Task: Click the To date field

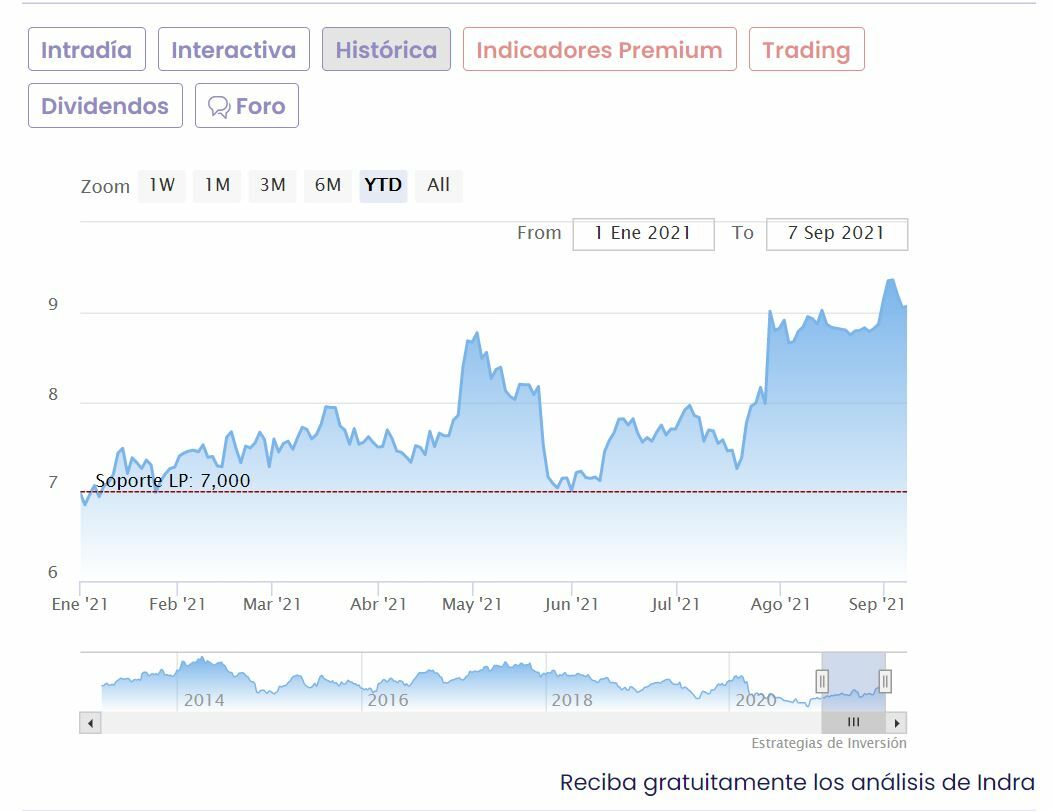Action: point(836,233)
